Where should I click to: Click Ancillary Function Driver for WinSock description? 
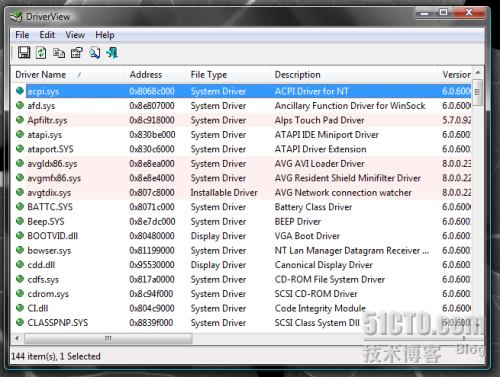(350, 106)
